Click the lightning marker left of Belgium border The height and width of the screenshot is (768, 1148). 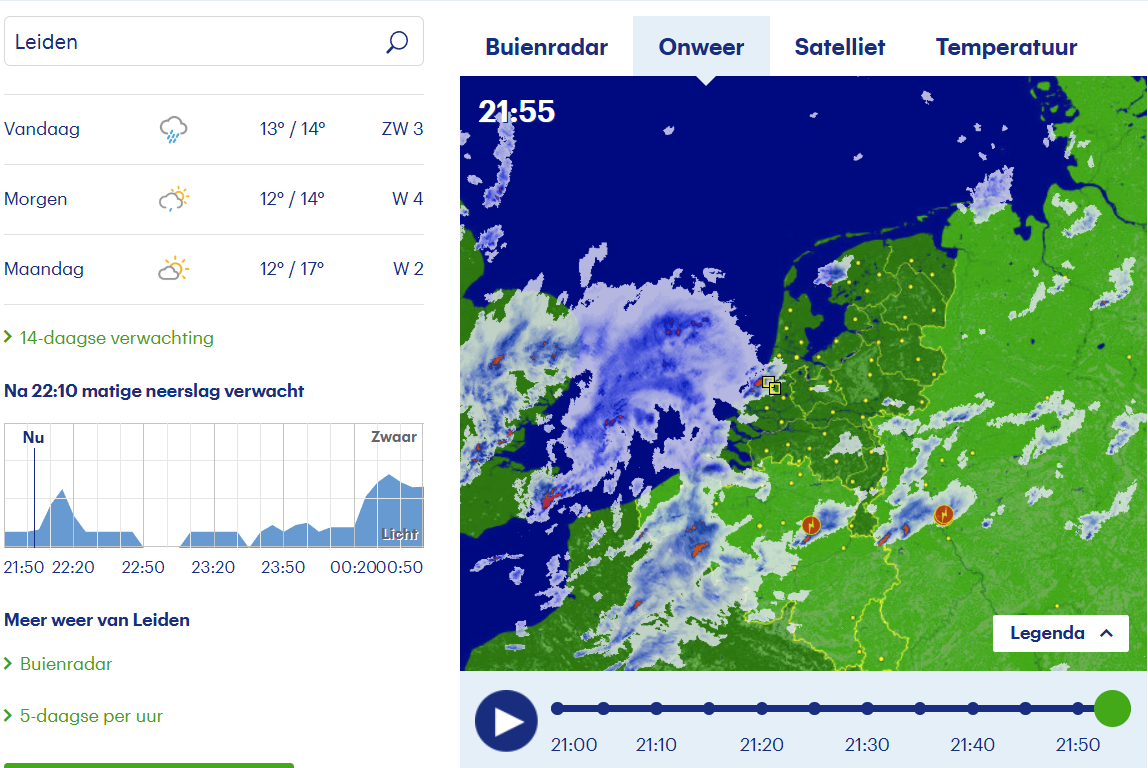(810, 525)
